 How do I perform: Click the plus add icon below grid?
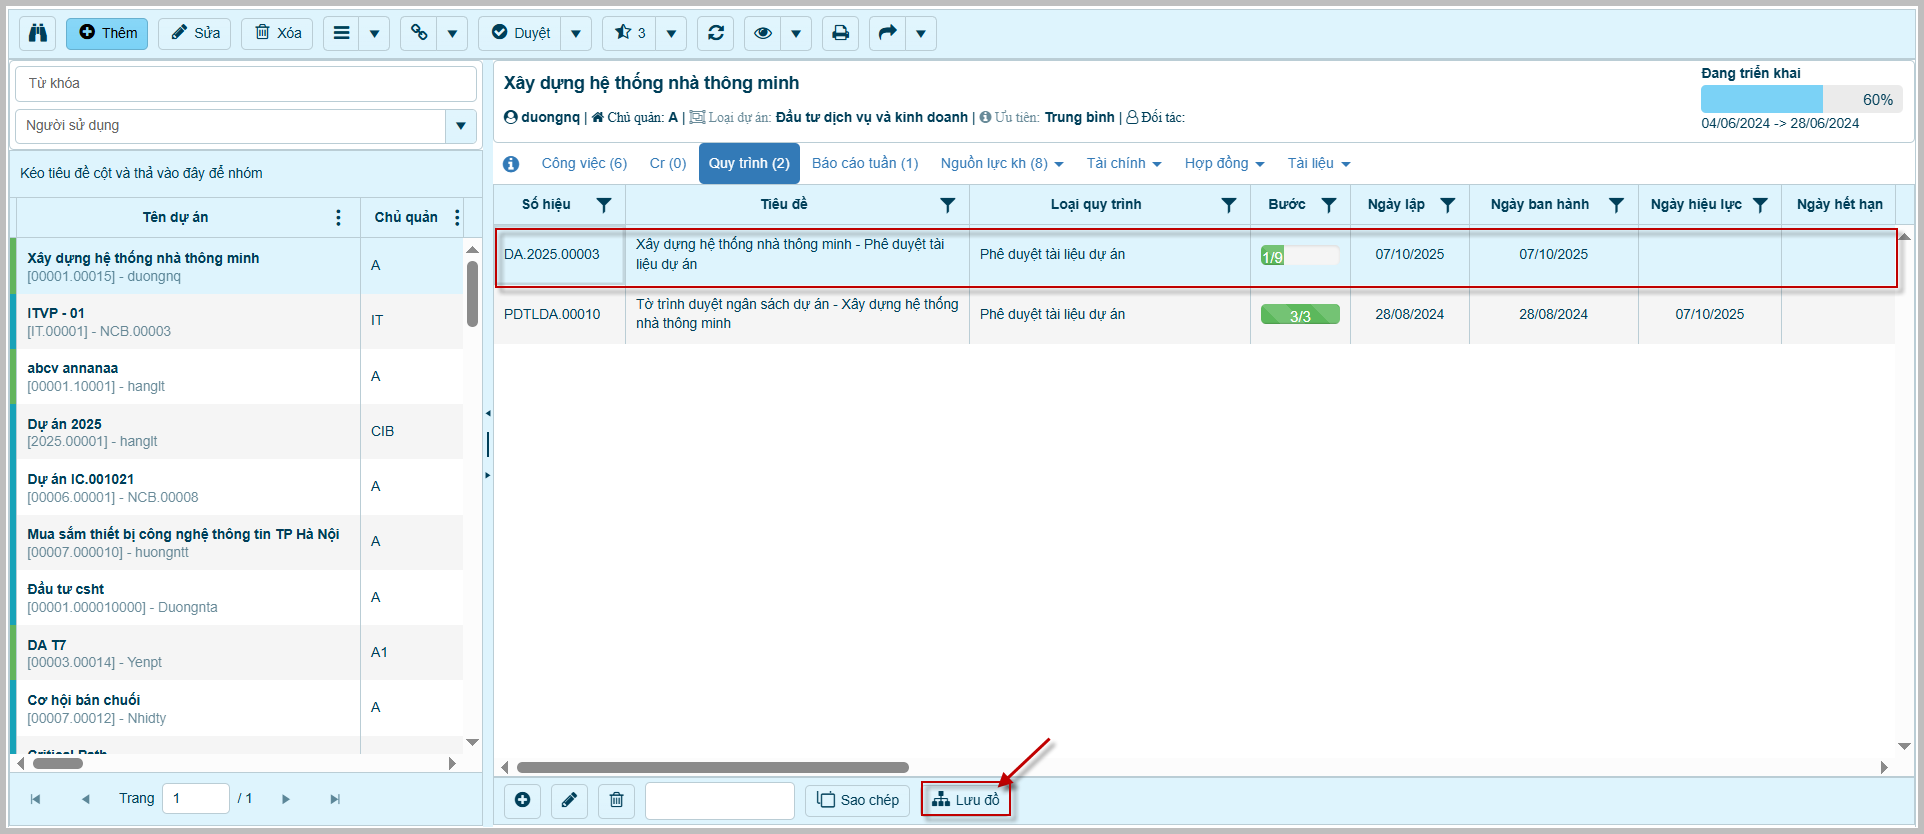(522, 800)
